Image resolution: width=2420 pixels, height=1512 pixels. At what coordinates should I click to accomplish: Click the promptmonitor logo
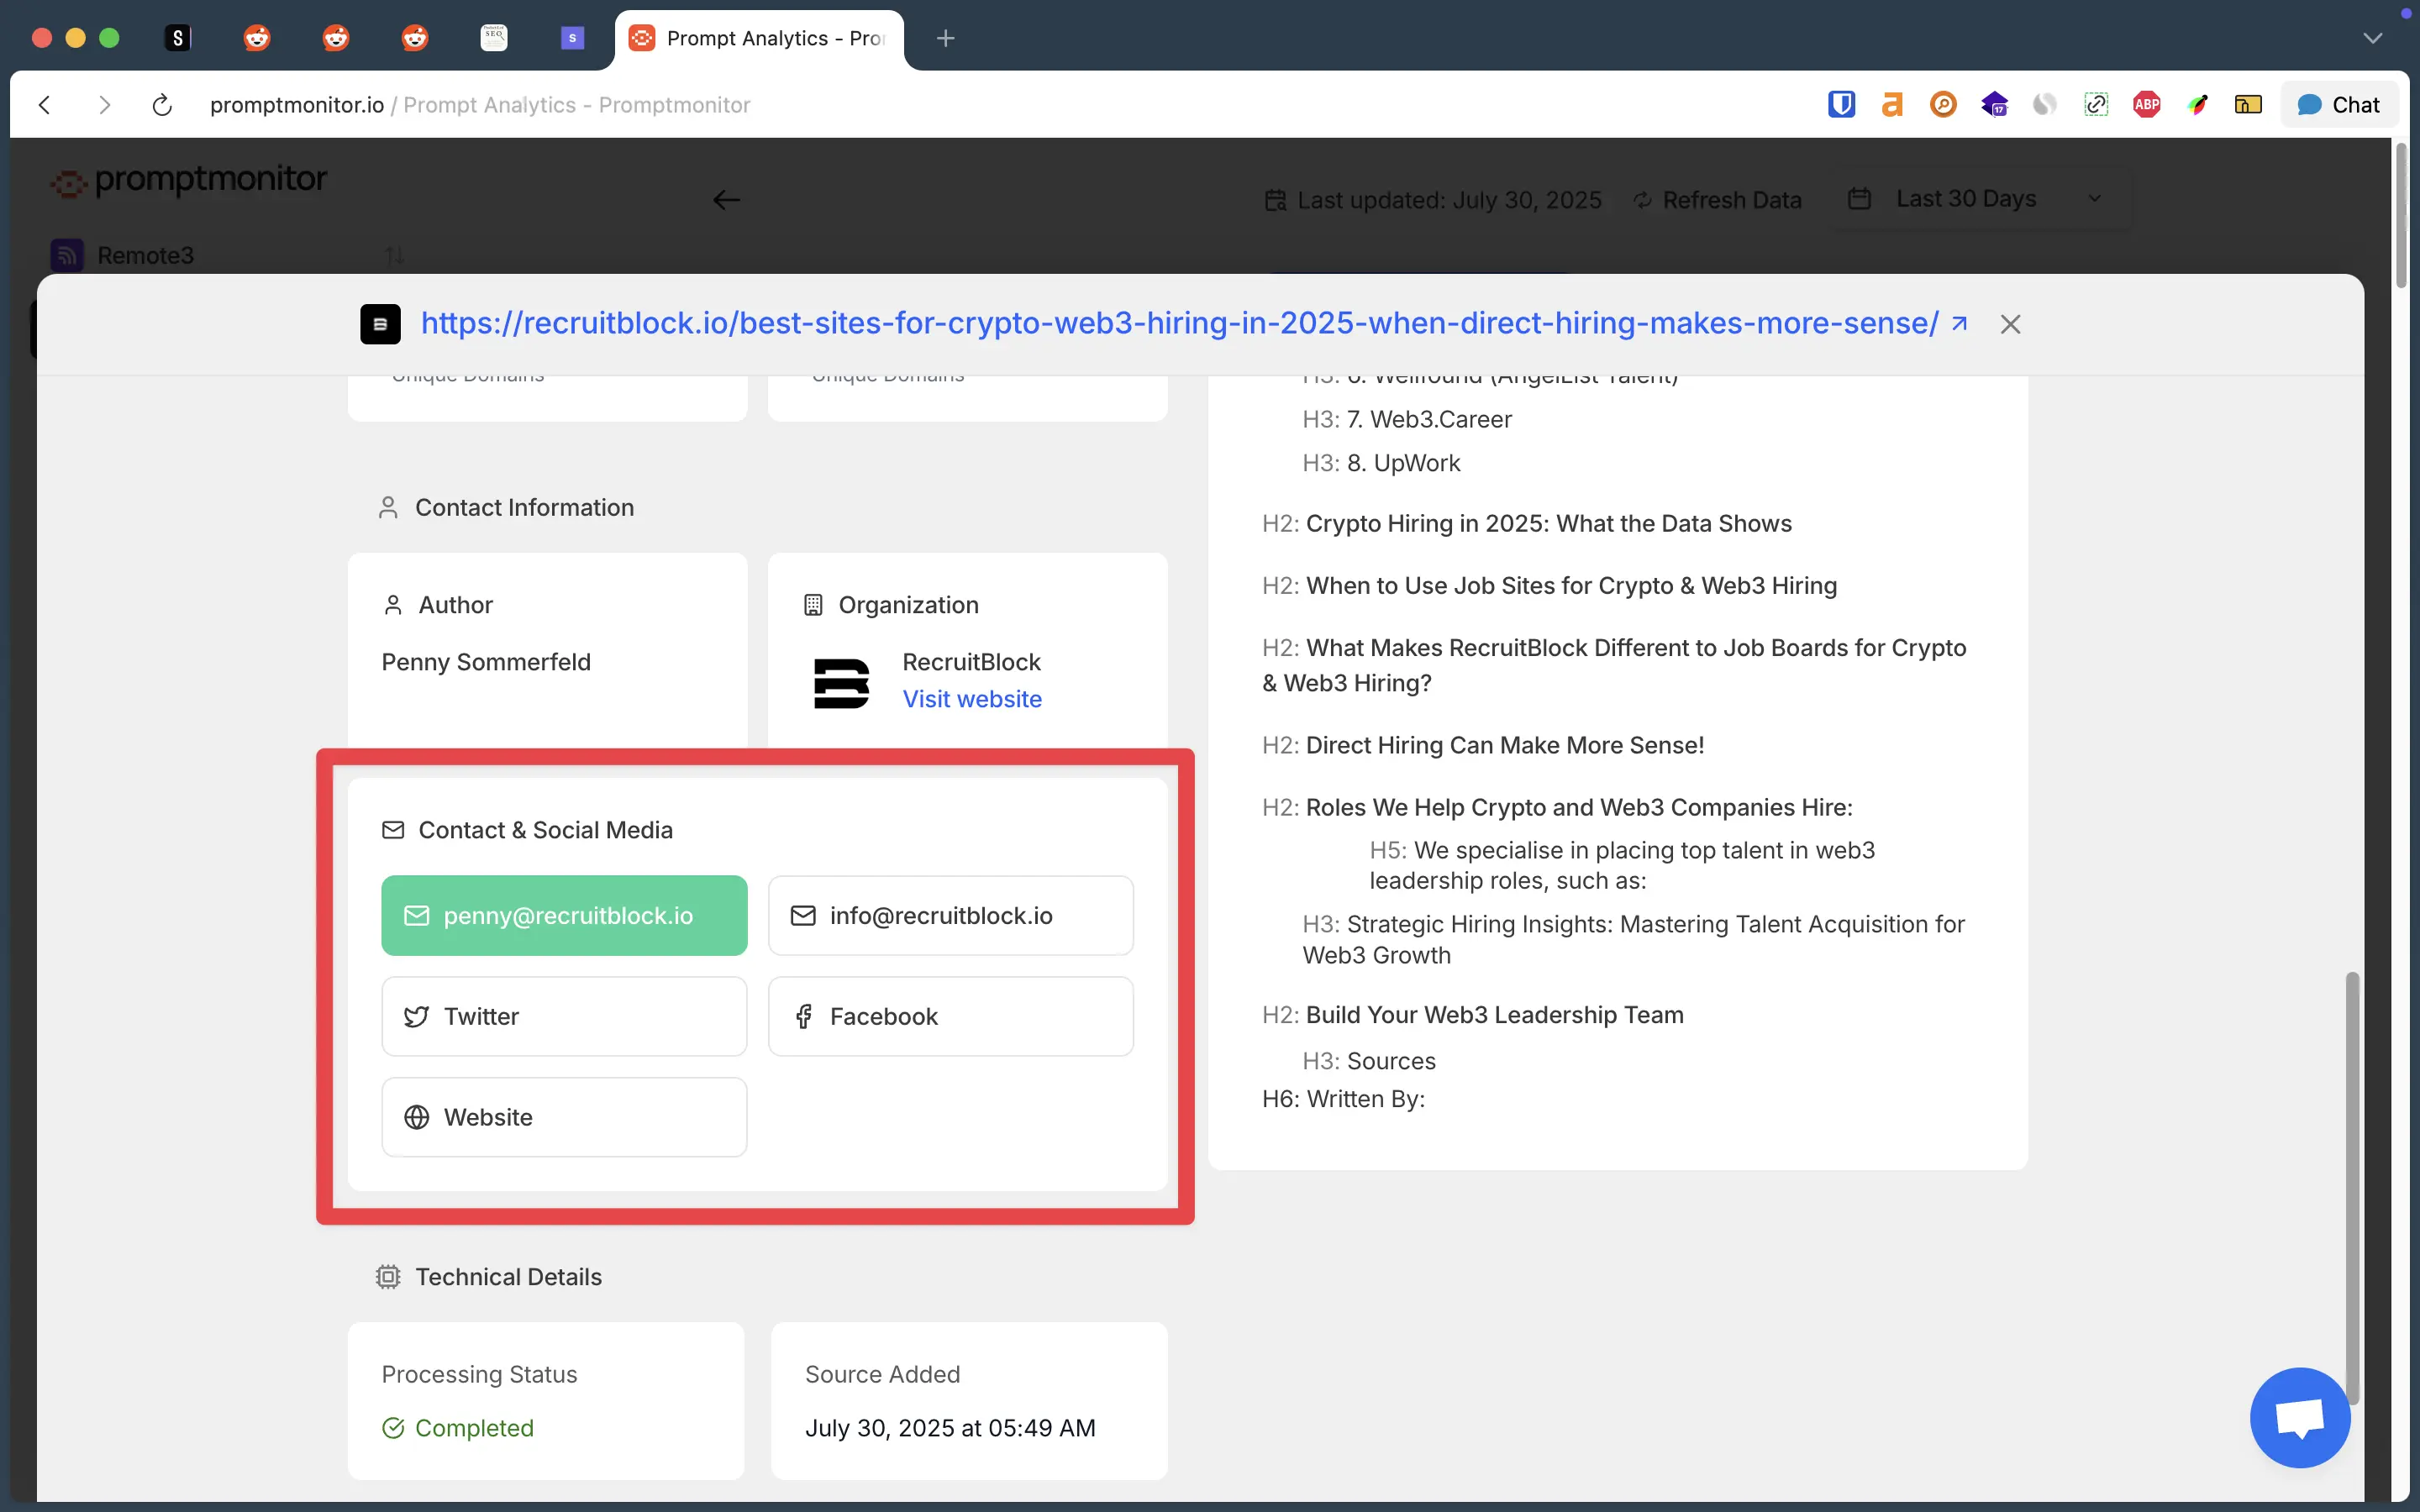point(190,181)
